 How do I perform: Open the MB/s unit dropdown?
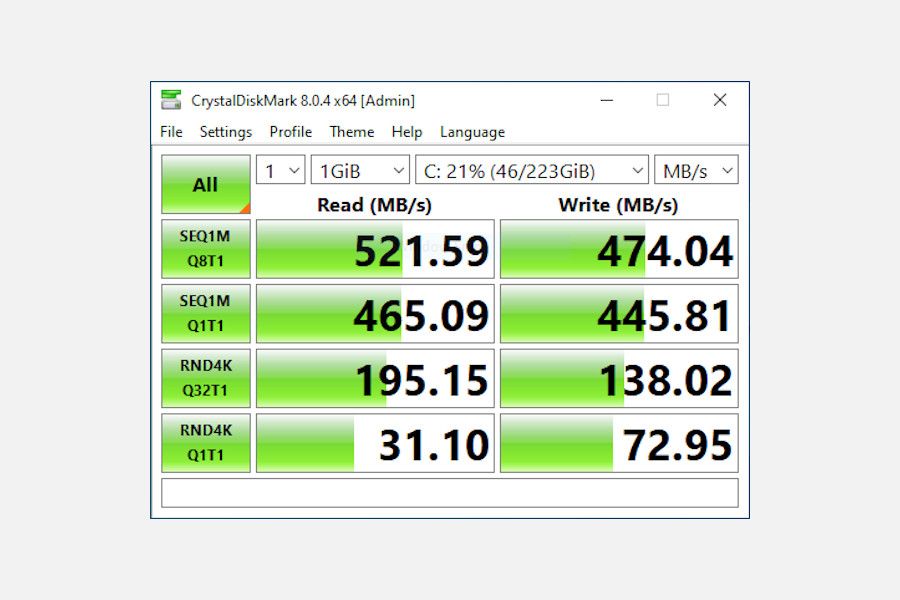696,170
